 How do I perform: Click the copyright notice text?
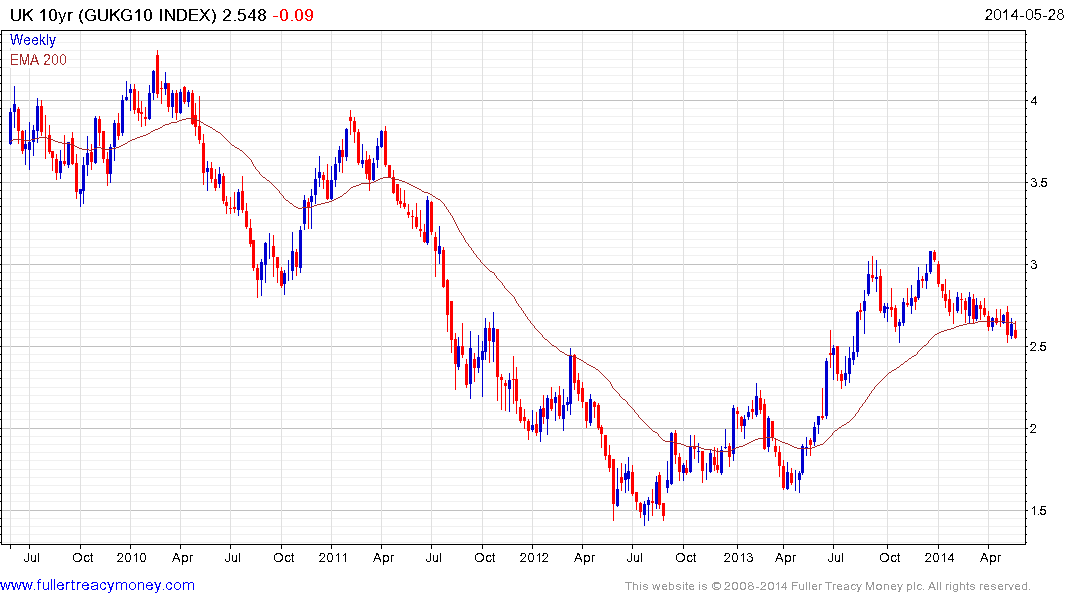828,586
